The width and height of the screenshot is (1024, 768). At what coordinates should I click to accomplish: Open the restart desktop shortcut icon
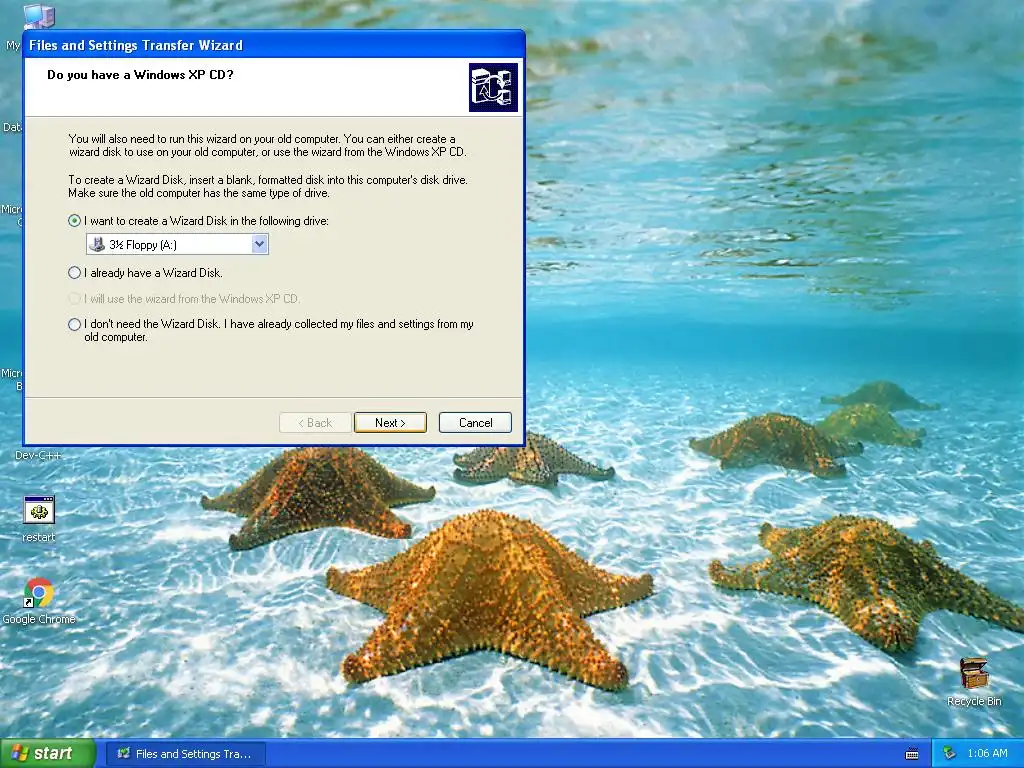point(39,510)
